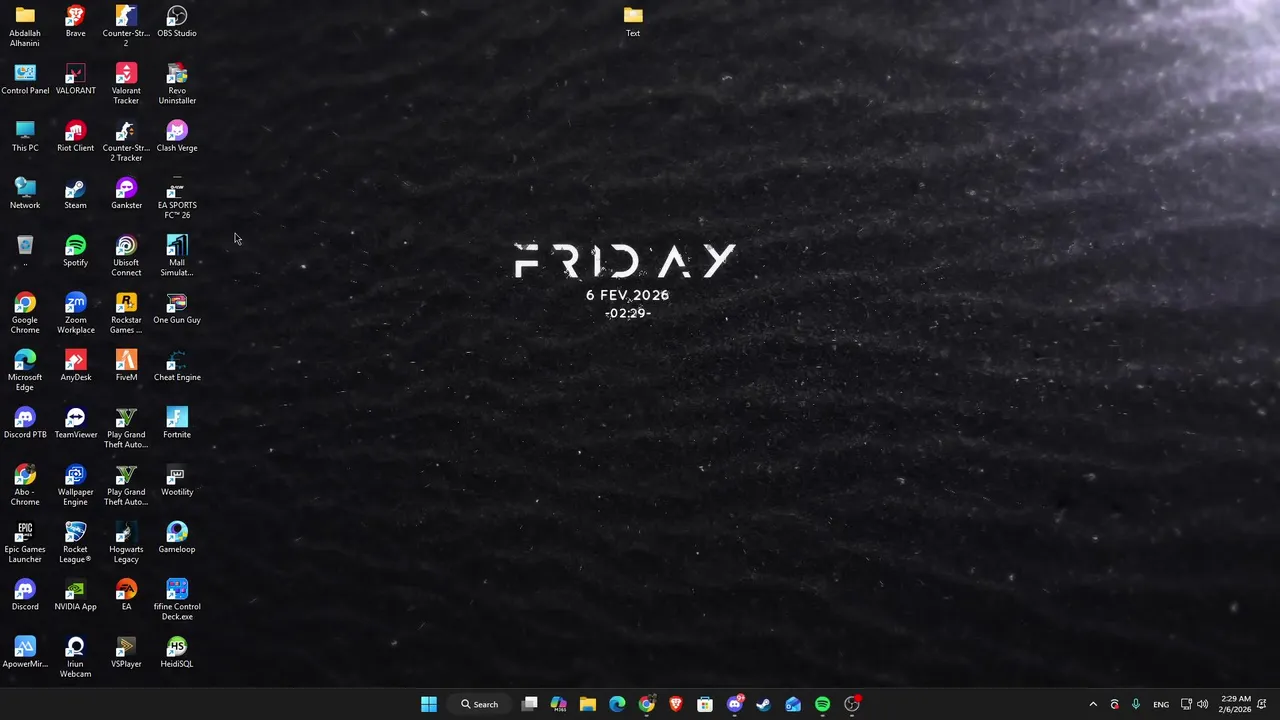Open Task View from the taskbar

pos(530,704)
